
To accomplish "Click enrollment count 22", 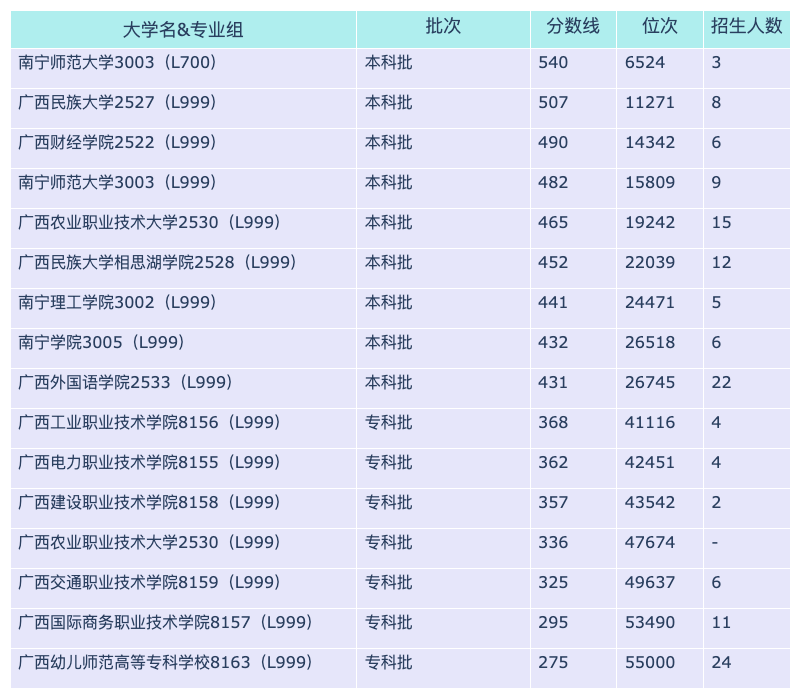I will [x=721, y=382].
